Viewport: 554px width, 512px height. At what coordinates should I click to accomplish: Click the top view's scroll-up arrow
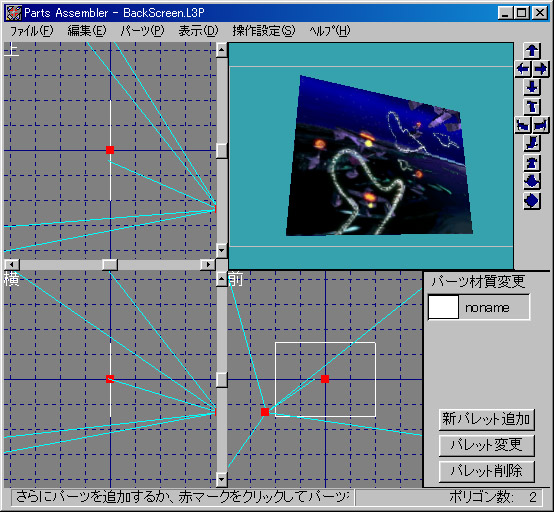tap(221, 50)
